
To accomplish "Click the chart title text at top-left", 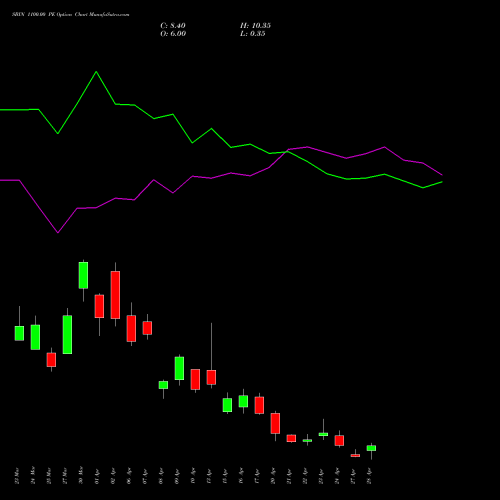I will [x=71, y=15].
